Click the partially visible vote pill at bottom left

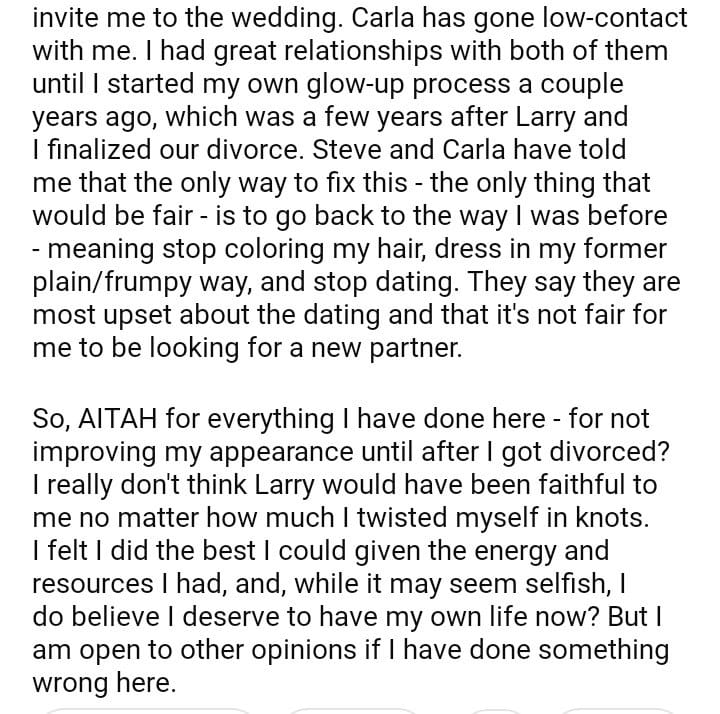tap(148, 710)
